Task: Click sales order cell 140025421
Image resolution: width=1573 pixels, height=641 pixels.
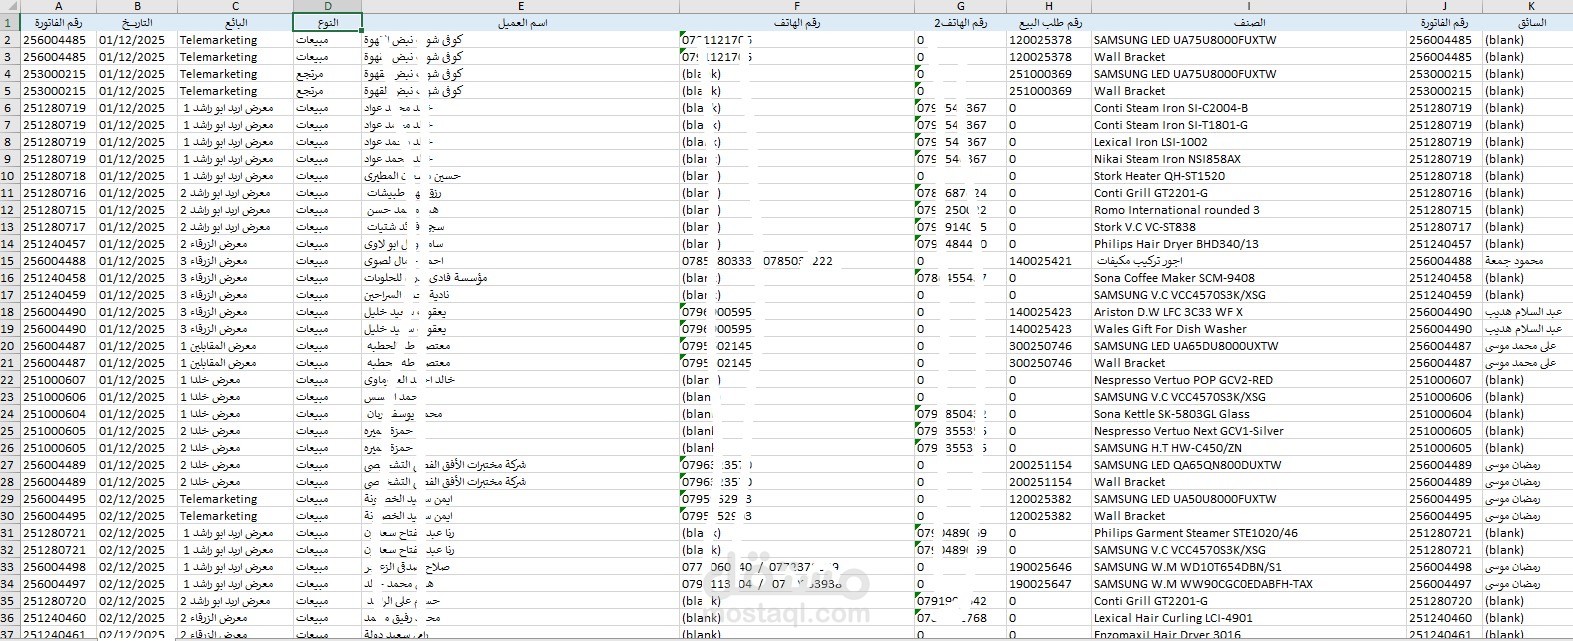Action: coord(1049,261)
